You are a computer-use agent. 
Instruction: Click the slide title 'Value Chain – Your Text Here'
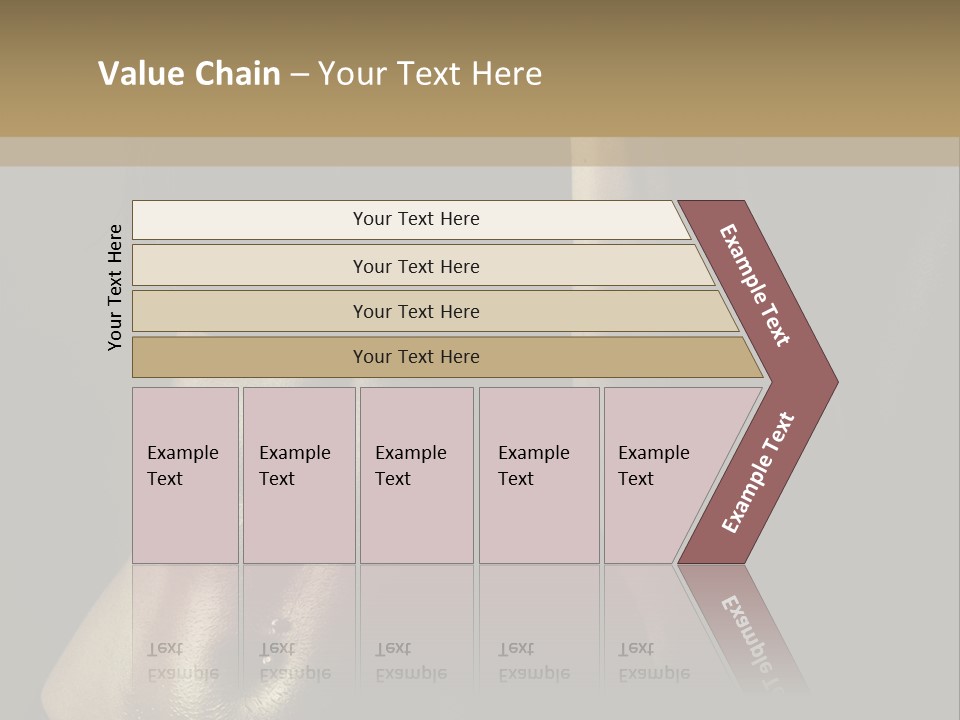pos(320,74)
